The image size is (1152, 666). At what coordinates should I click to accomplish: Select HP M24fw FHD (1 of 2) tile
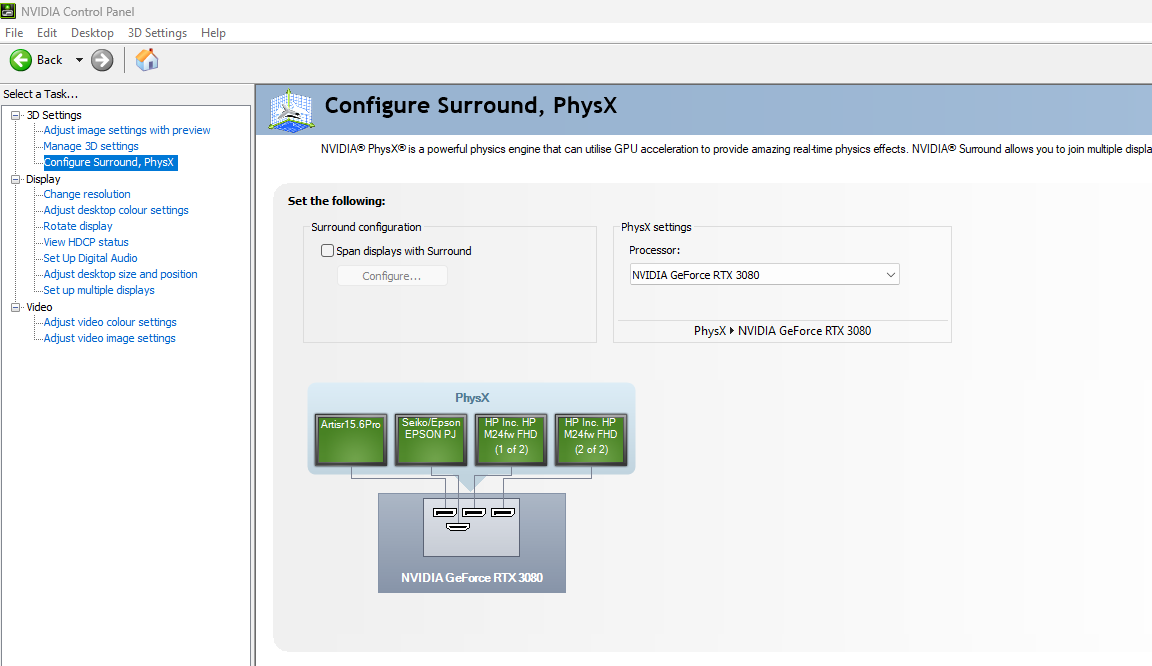point(511,440)
